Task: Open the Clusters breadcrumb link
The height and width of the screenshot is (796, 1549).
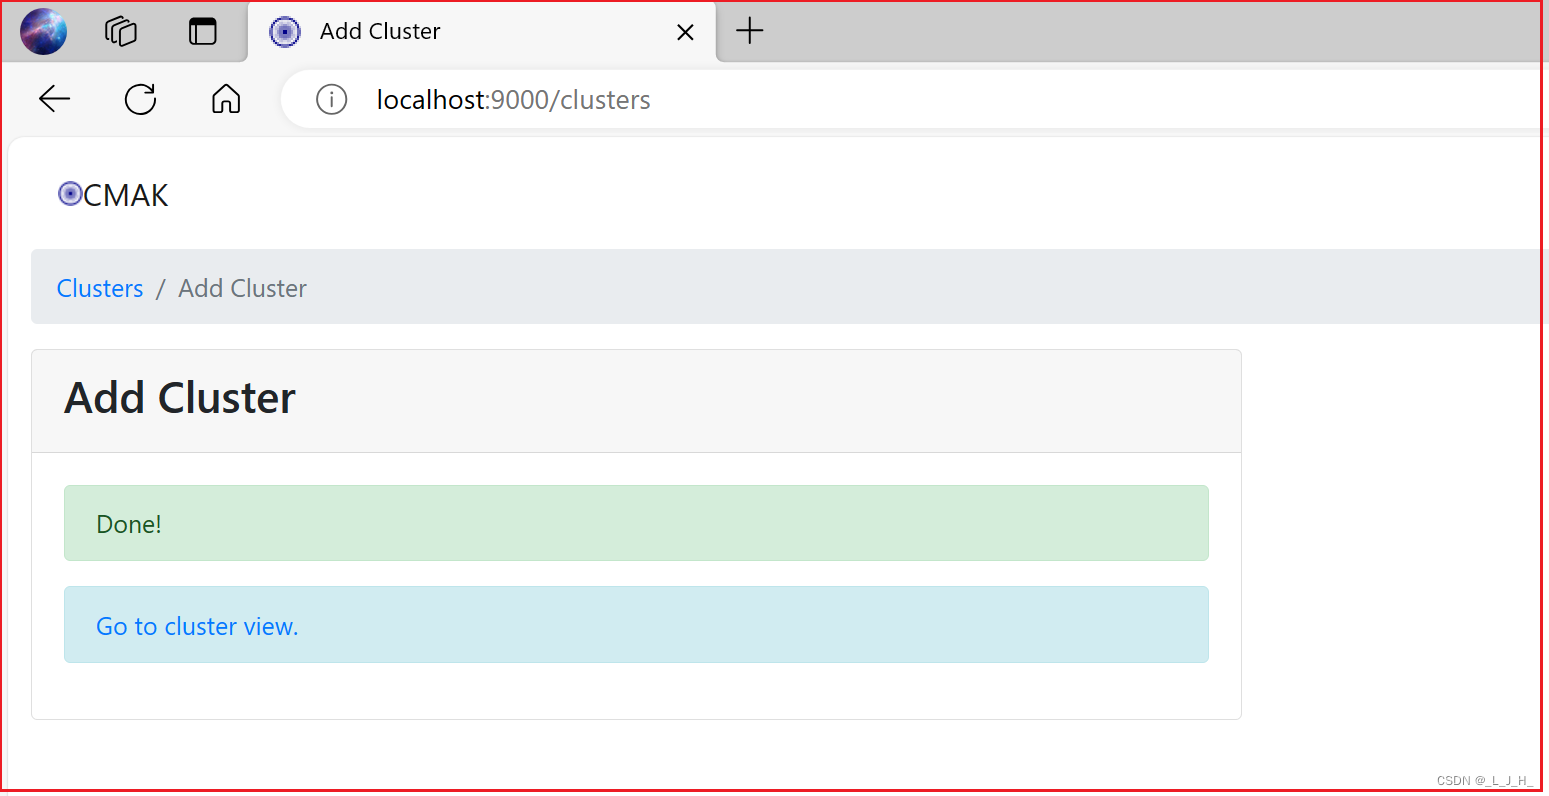Action: tap(99, 288)
